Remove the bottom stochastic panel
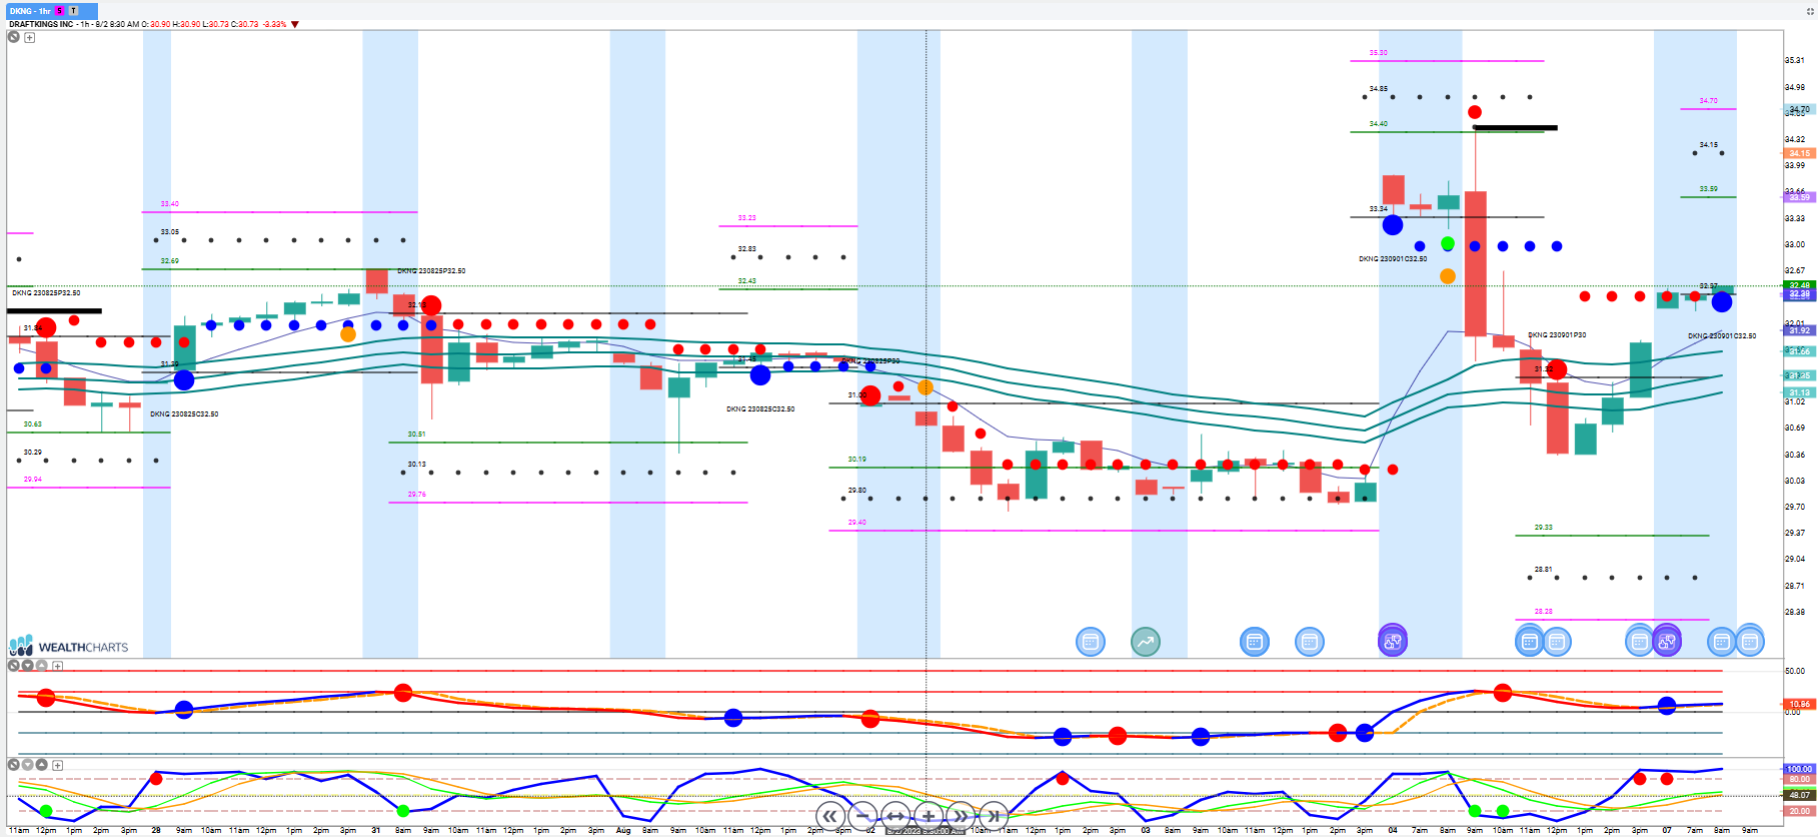Image resolution: width=1818 pixels, height=837 pixels. tap(14, 764)
